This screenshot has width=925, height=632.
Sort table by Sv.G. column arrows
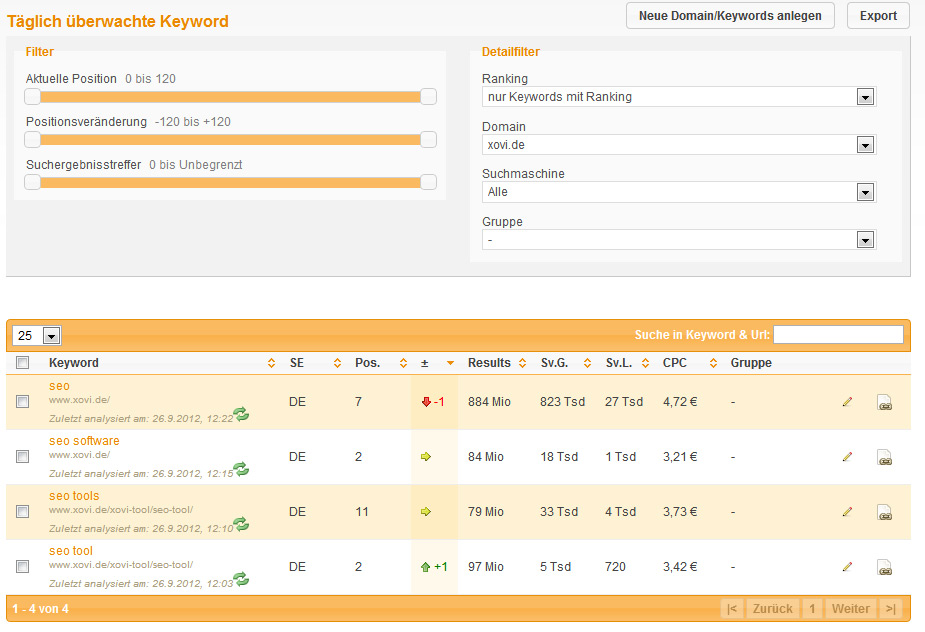[588, 363]
